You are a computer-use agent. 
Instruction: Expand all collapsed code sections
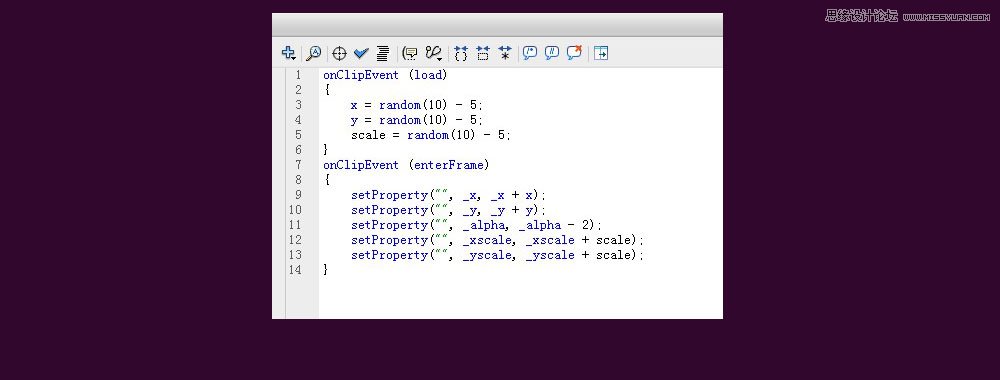(504, 53)
